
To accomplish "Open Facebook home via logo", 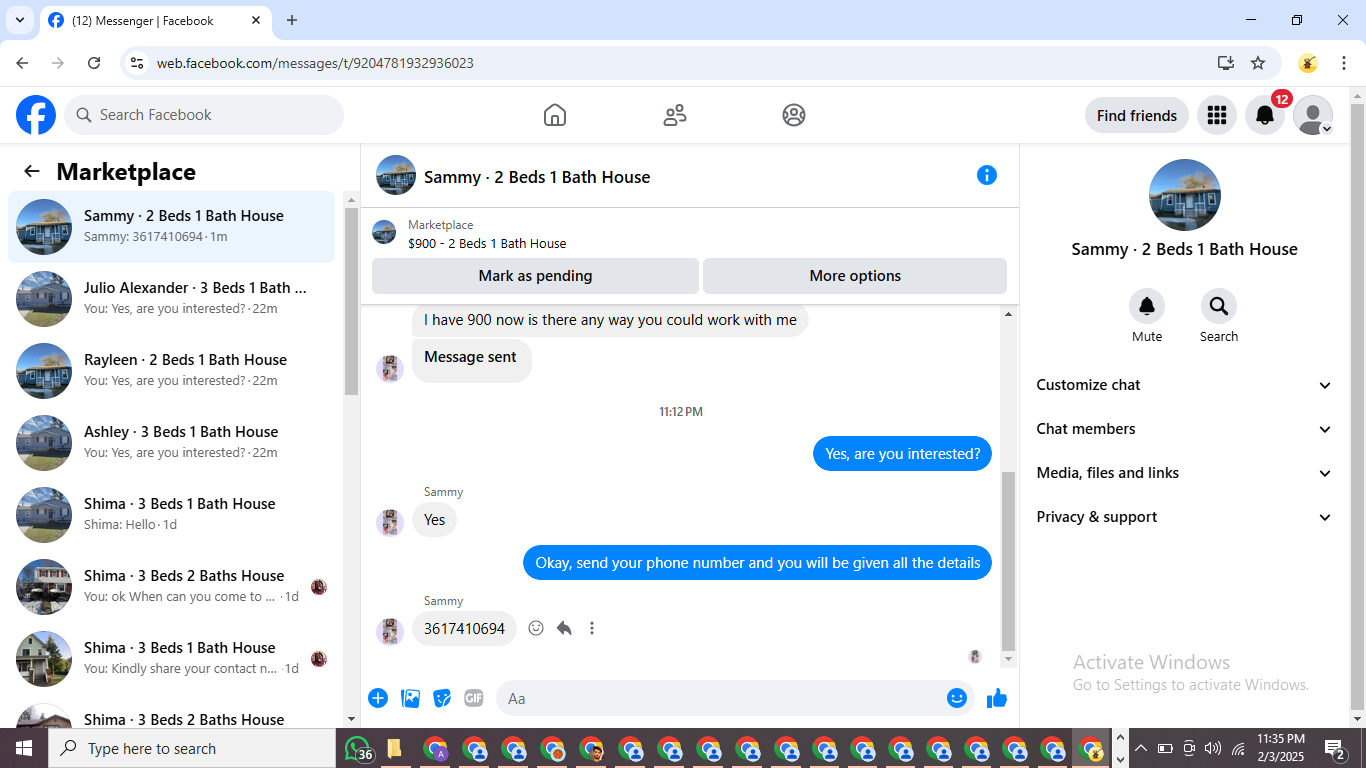I will tap(36, 115).
